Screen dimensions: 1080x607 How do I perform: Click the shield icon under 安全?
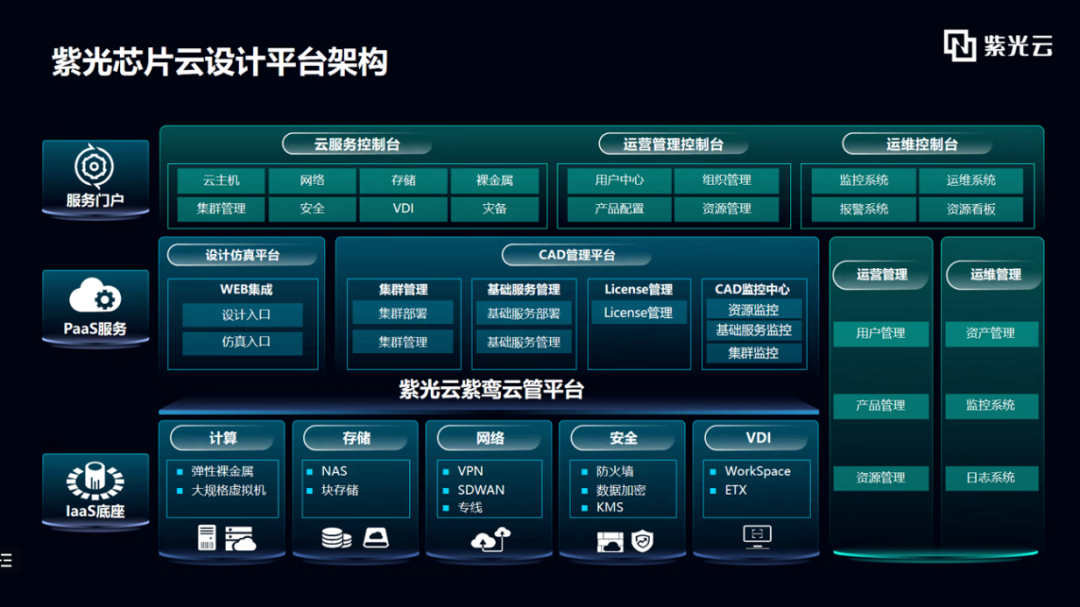[x=642, y=541]
